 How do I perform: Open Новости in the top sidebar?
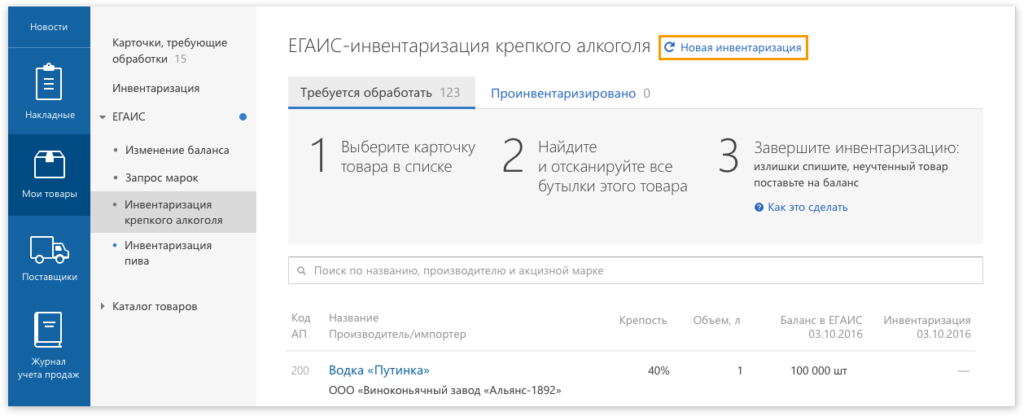pyautogui.click(x=49, y=26)
